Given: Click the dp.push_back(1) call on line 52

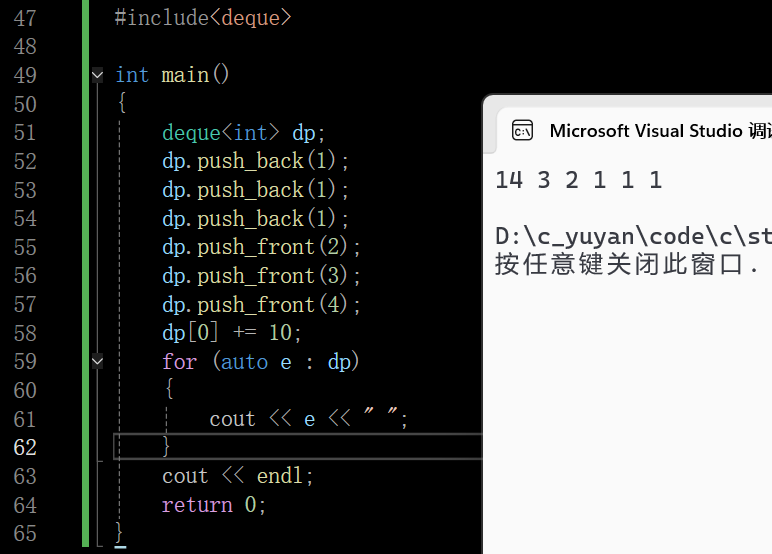Looking at the screenshot, I should [255, 162].
